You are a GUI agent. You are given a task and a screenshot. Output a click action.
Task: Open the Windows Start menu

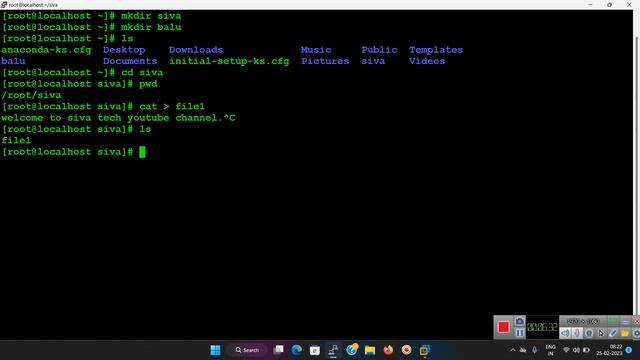point(215,350)
